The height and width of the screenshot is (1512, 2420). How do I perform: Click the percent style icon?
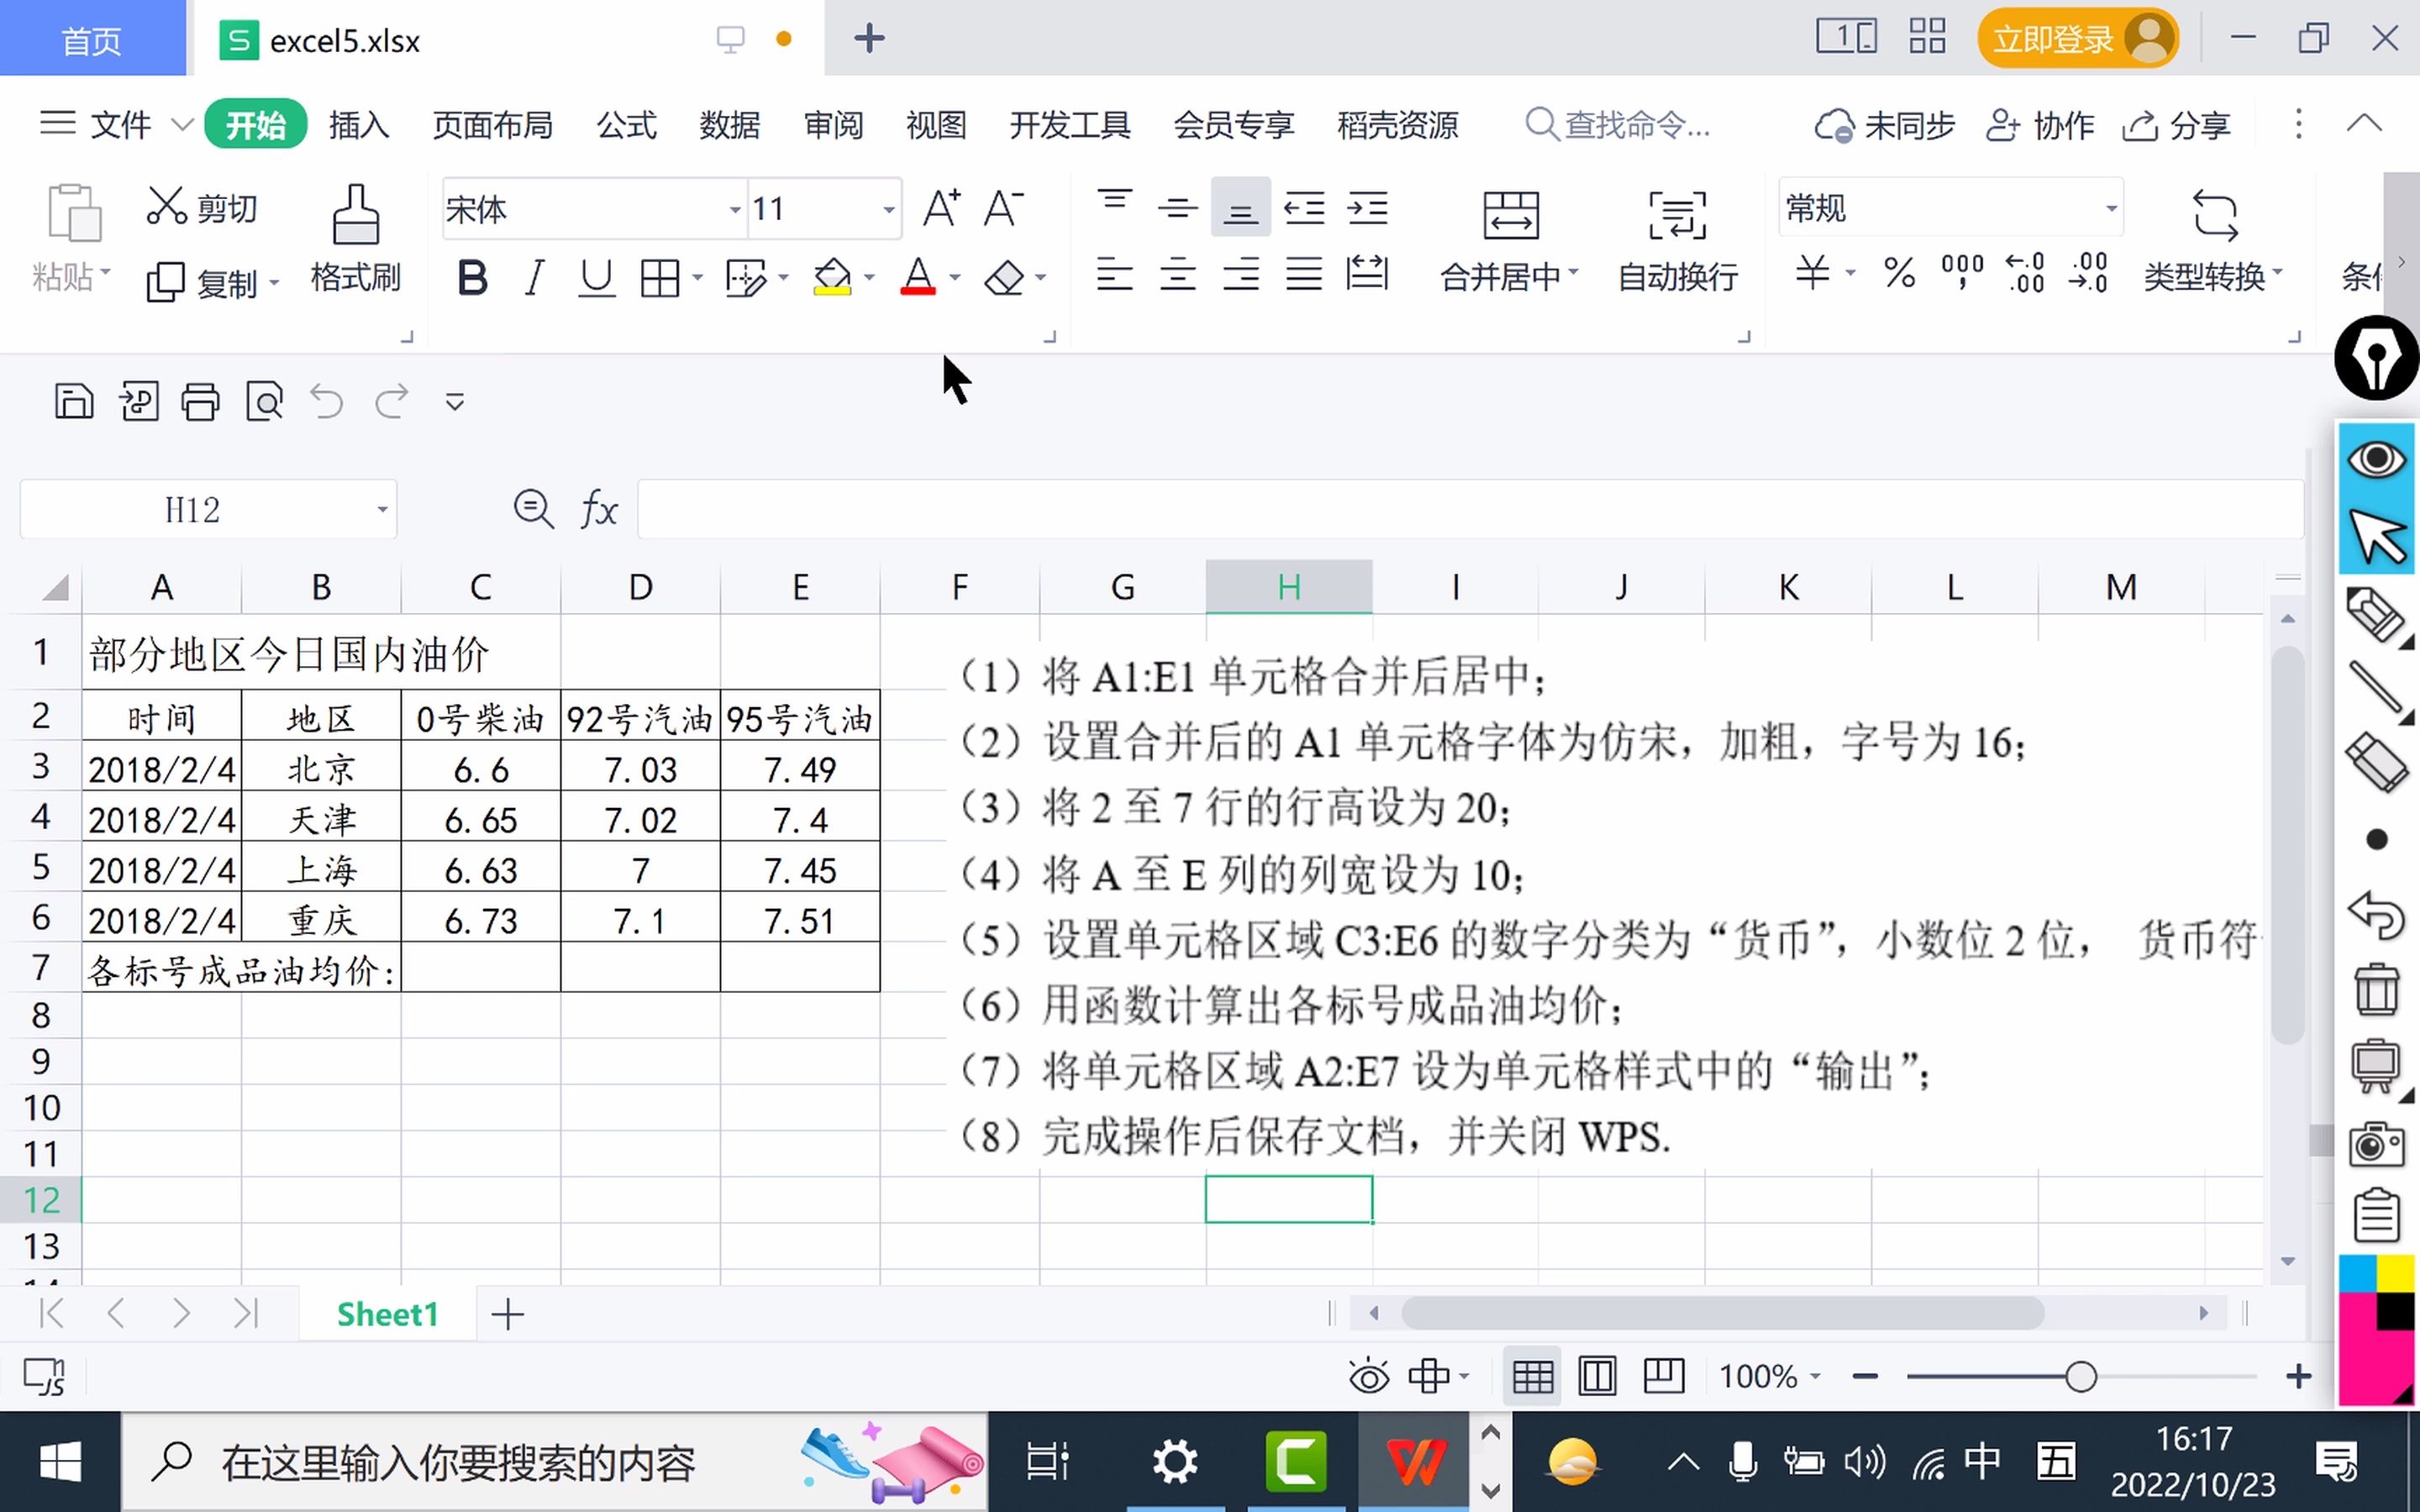(1898, 273)
